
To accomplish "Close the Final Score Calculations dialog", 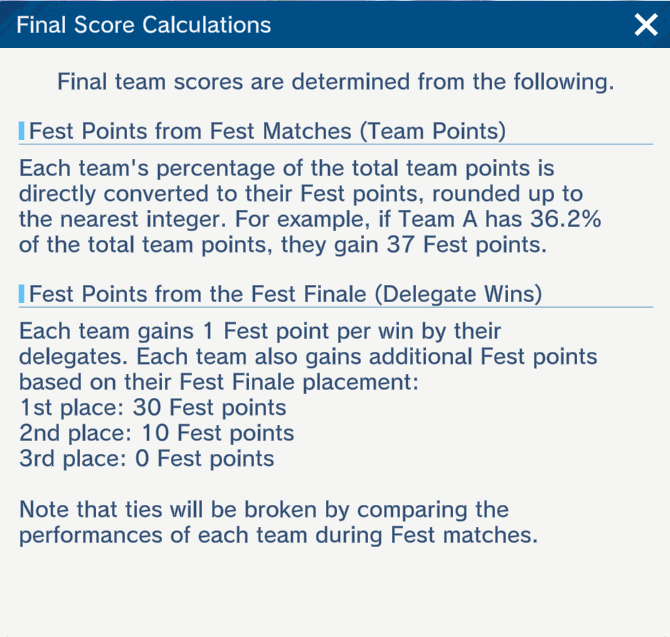I will pos(646,25).
